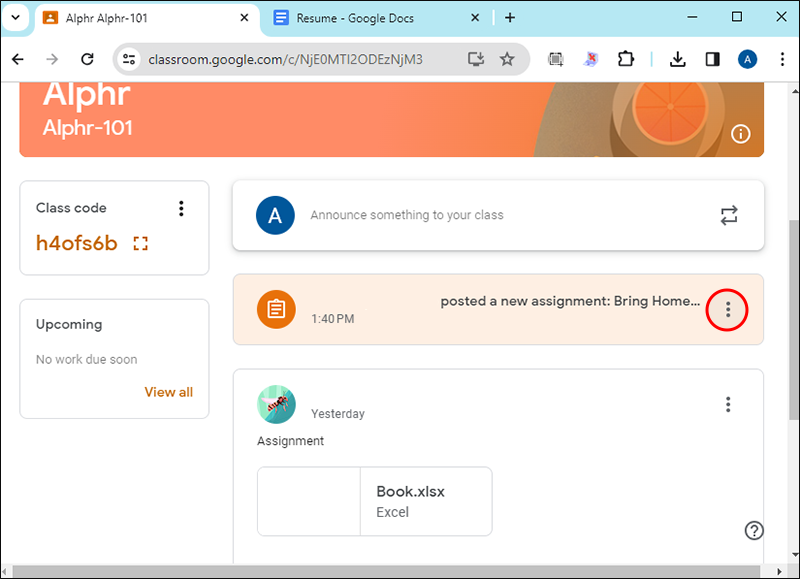800x579 pixels.
Task: Open the Book.xlsx attachment
Action: (x=374, y=501)
